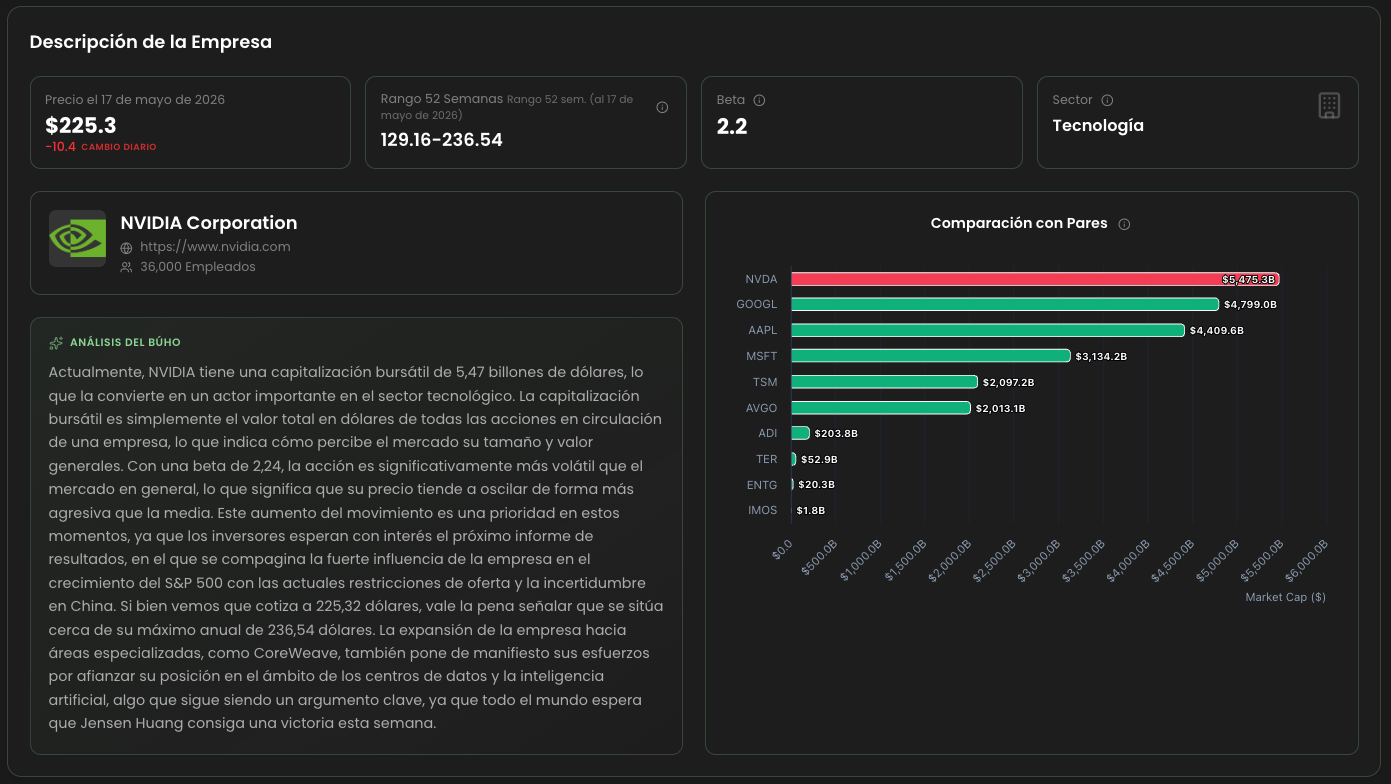Click the building icon in Sector card
Screen dimensions: 1391x784
[1329, 105]
